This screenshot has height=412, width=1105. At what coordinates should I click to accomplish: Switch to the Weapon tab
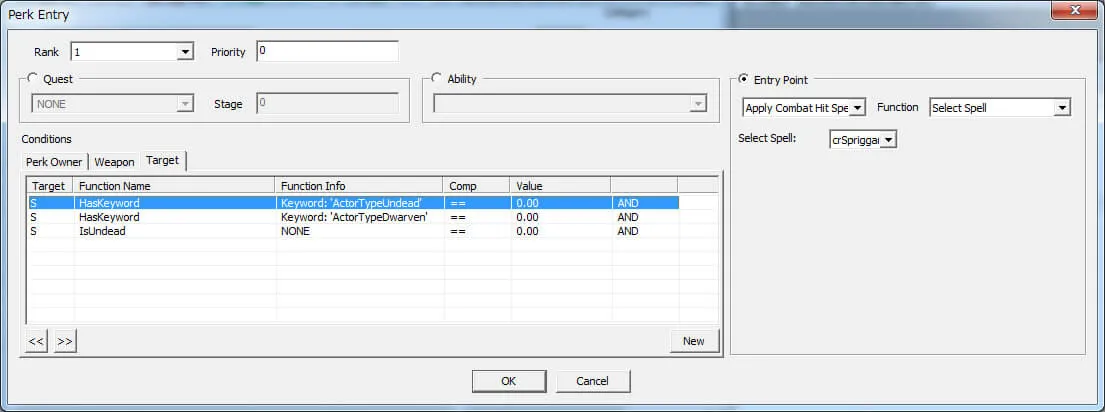[x=114, y=162]
